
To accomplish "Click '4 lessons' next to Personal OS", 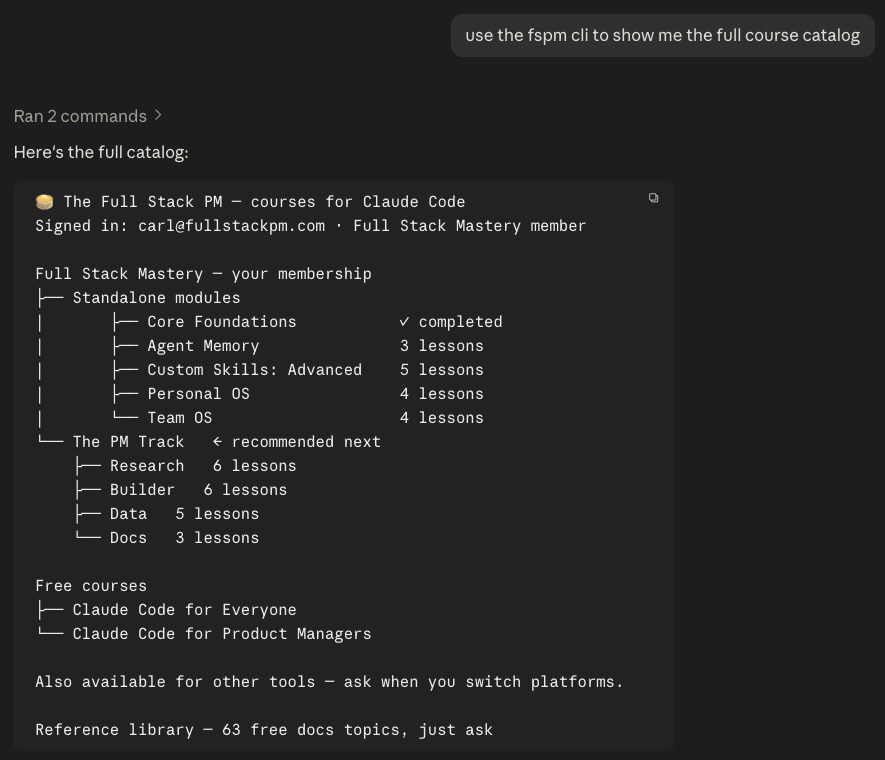I will pyautogui.click(x=442, y=394).
